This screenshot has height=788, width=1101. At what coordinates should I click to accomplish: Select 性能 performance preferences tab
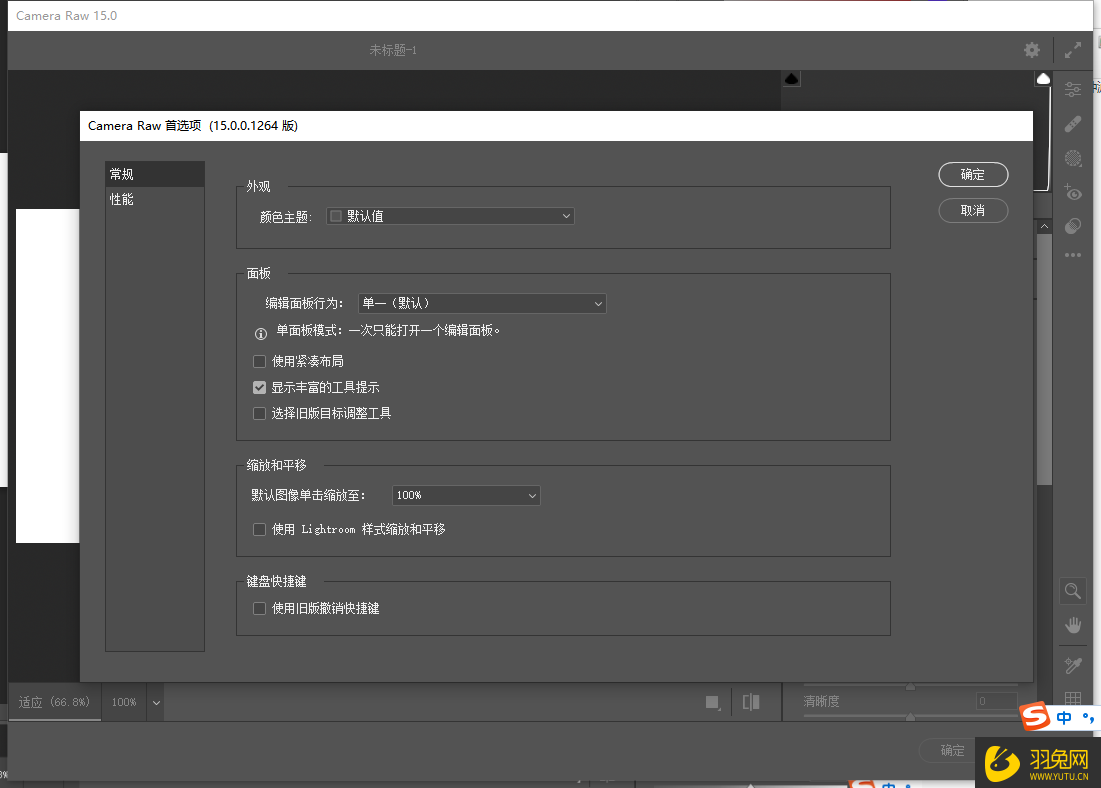click(x=155, y=199)
